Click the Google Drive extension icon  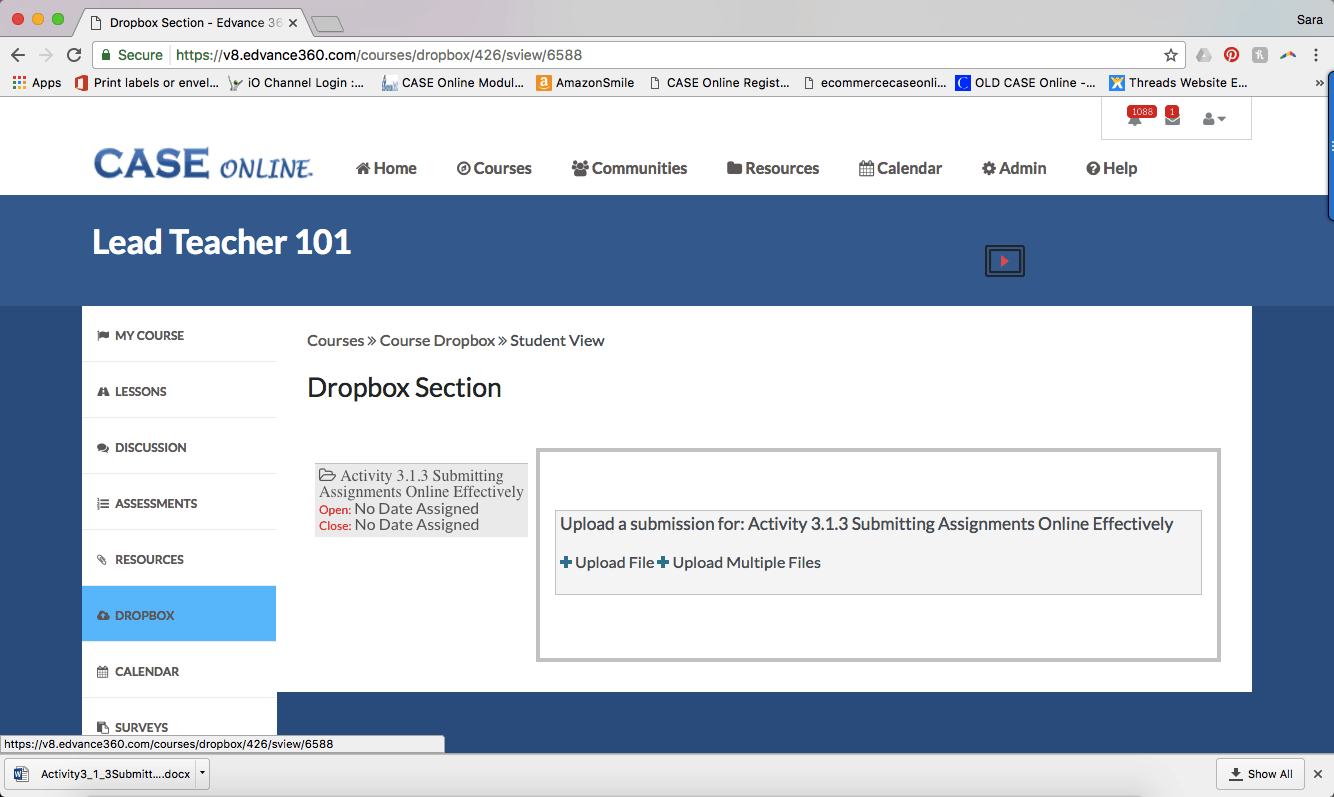point(1204,55)
